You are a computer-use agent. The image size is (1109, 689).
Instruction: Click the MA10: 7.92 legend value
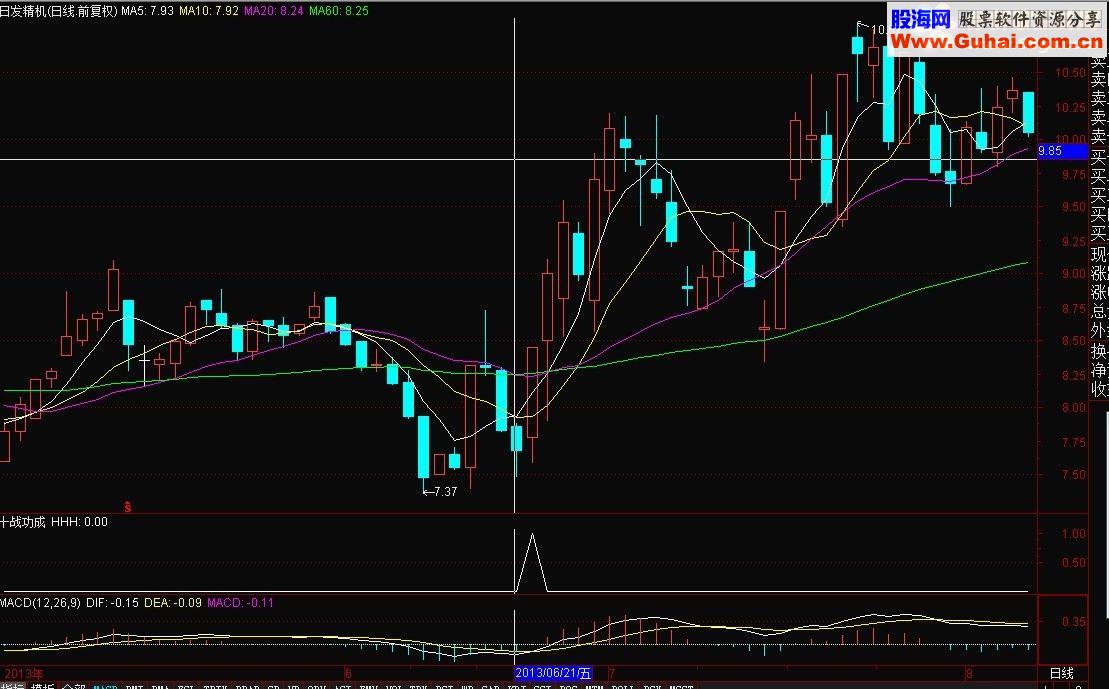click(x=209, y=11)
